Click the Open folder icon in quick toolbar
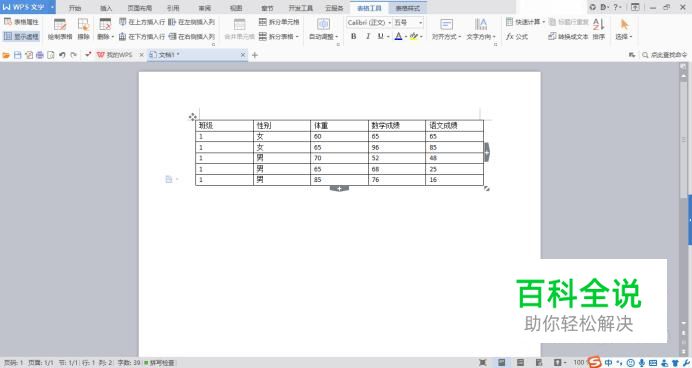Viewport: 692px width, 368px height. 6,55
